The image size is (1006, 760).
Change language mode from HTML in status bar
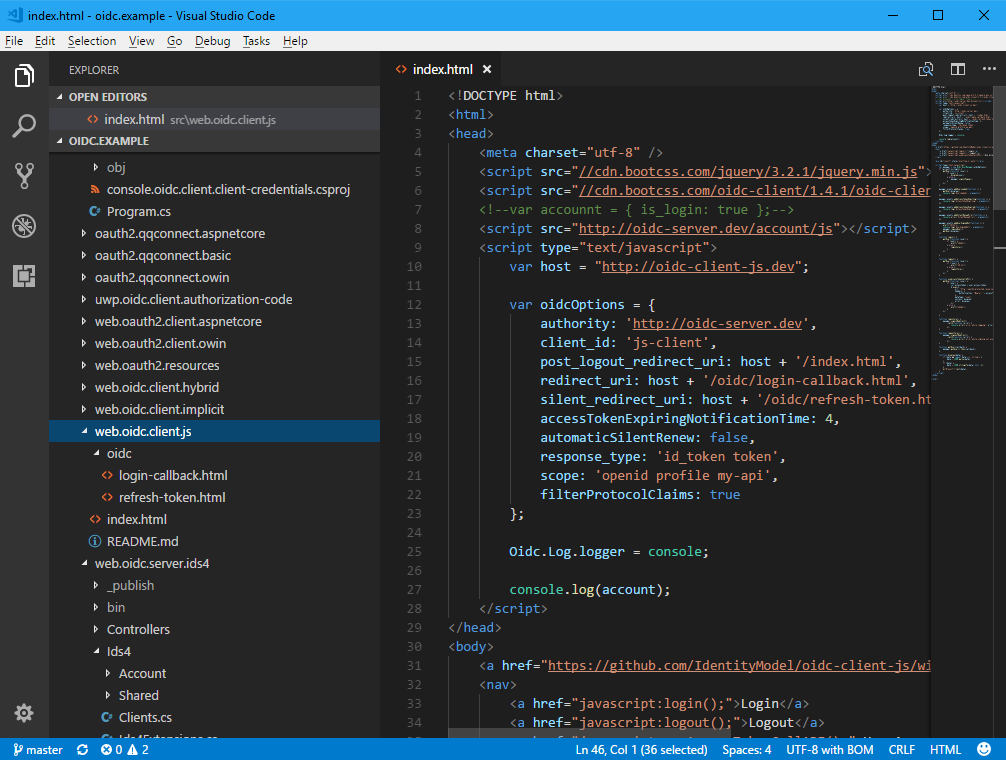pyautogui.click(x=945, y=749)
